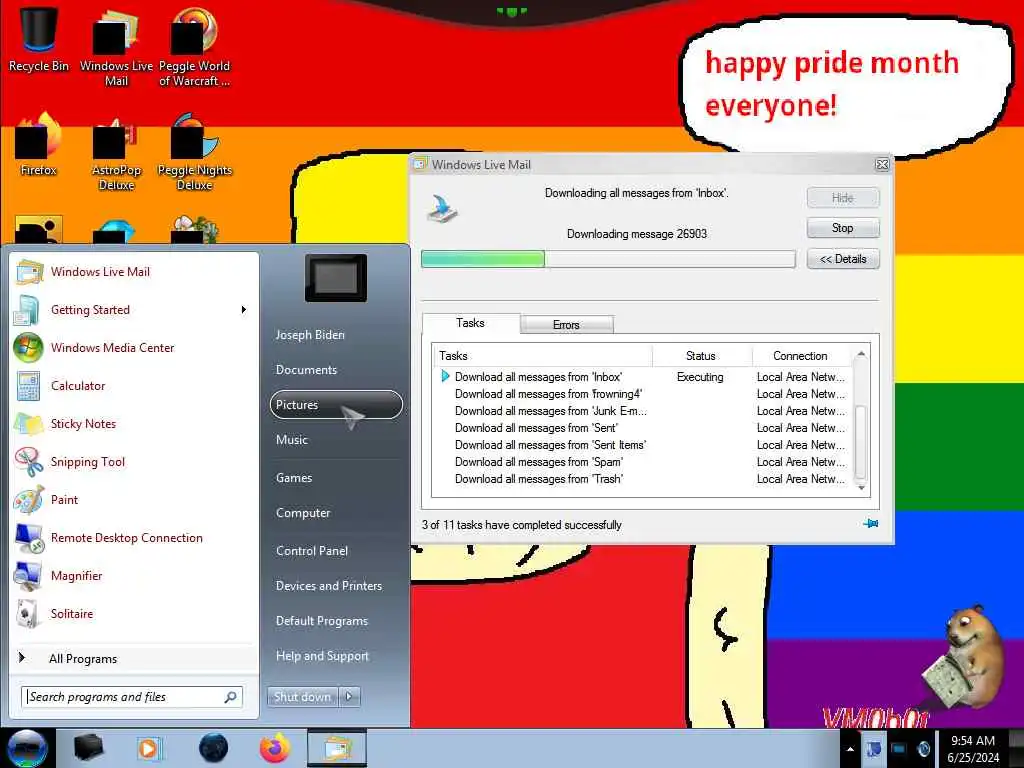Click the network tray icon
The image size is (1024, 768).
899,750
